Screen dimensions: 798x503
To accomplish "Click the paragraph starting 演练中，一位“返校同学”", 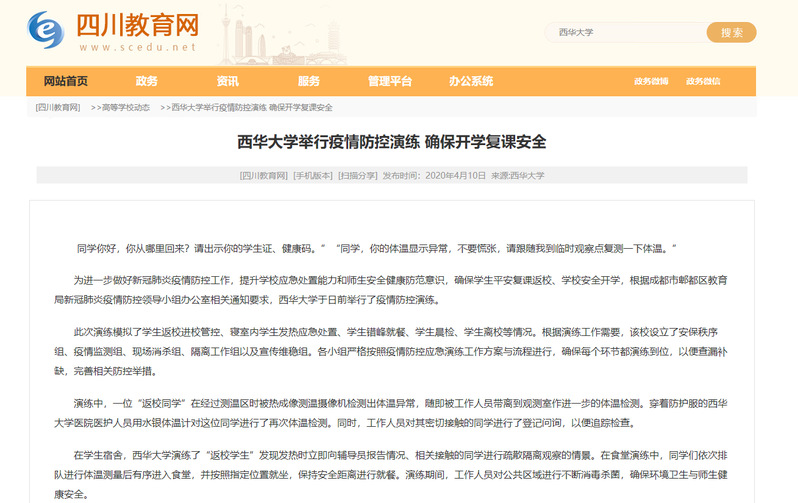I will [391, 413].
